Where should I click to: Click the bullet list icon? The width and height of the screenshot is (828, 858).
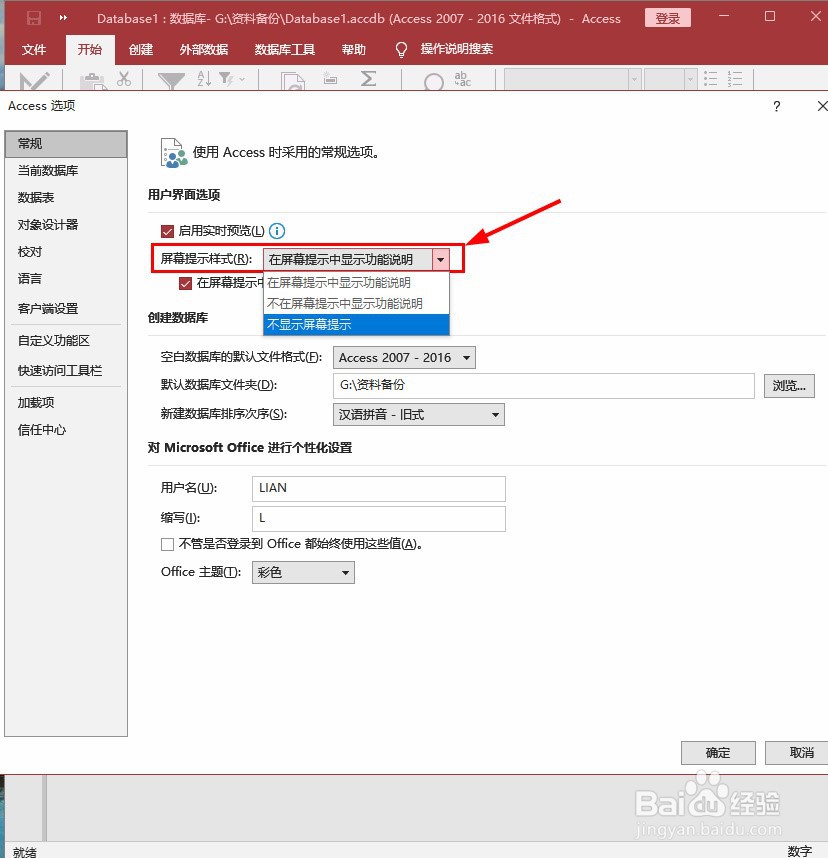[x=710, y=79]
